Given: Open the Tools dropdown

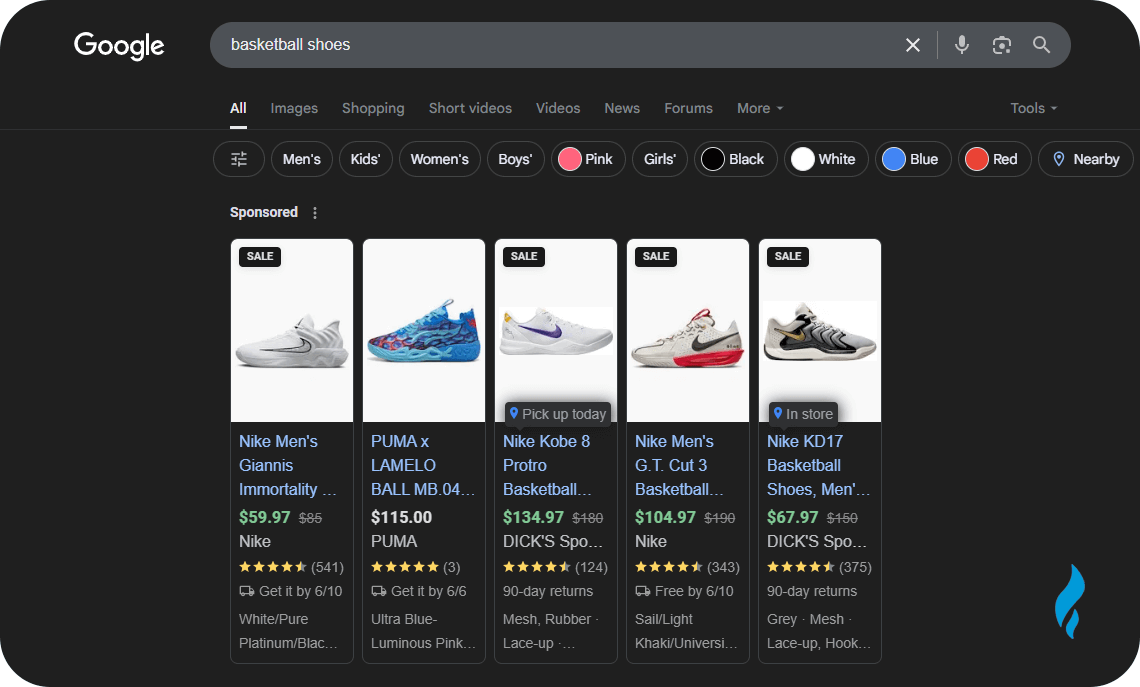Looking at the screenshot, I should [1033, 108].
